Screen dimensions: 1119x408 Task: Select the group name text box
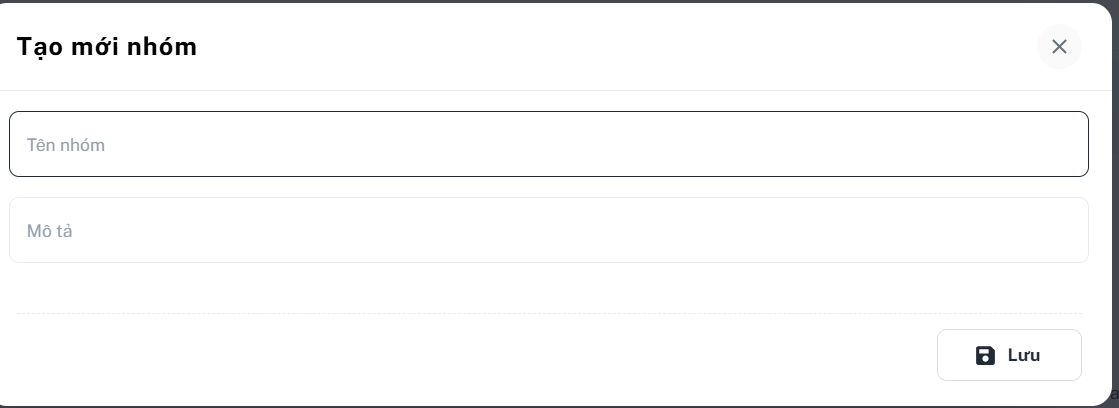548,145
